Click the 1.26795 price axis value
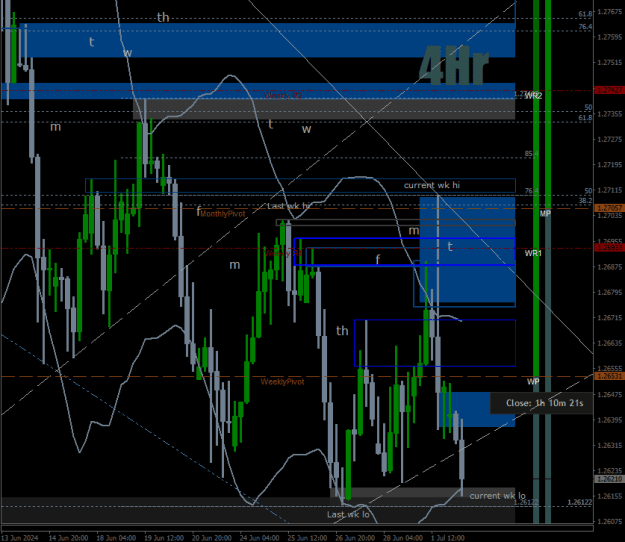This screenshot has width=625, height=542. [x=610, y=293]
